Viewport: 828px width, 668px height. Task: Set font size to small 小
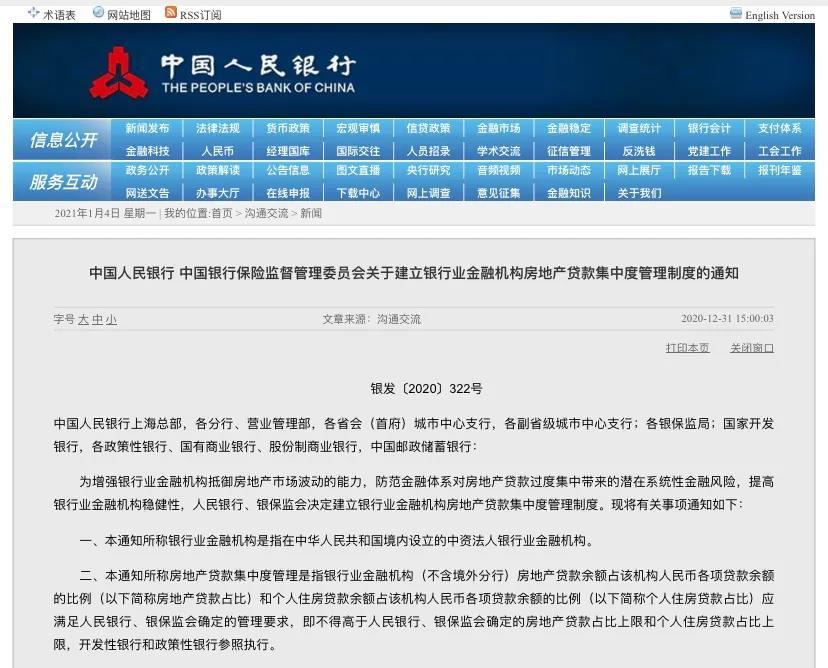pos(111,319)
